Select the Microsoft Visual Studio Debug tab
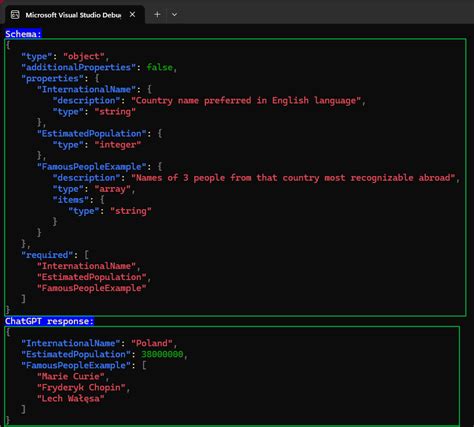 [75, 15]
